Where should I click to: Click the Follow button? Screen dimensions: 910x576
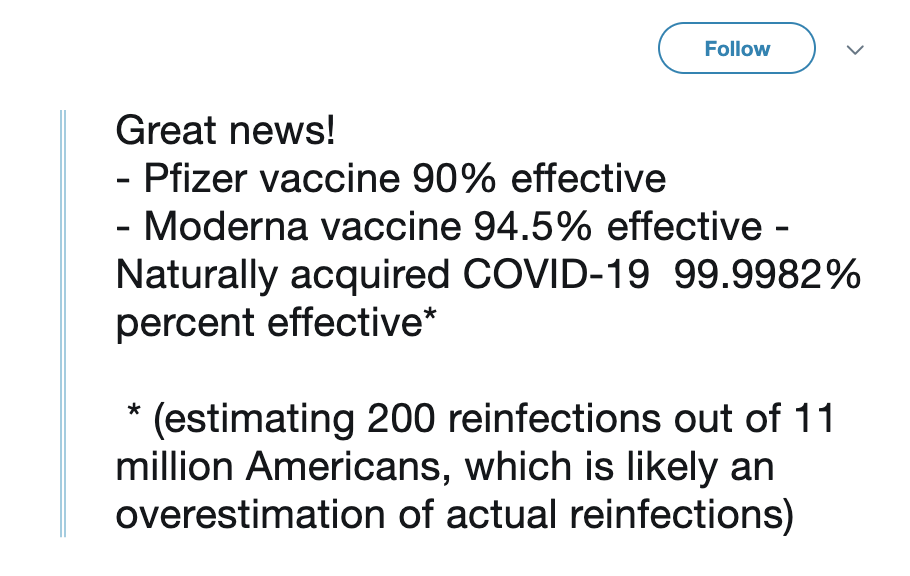click(737, 49)
